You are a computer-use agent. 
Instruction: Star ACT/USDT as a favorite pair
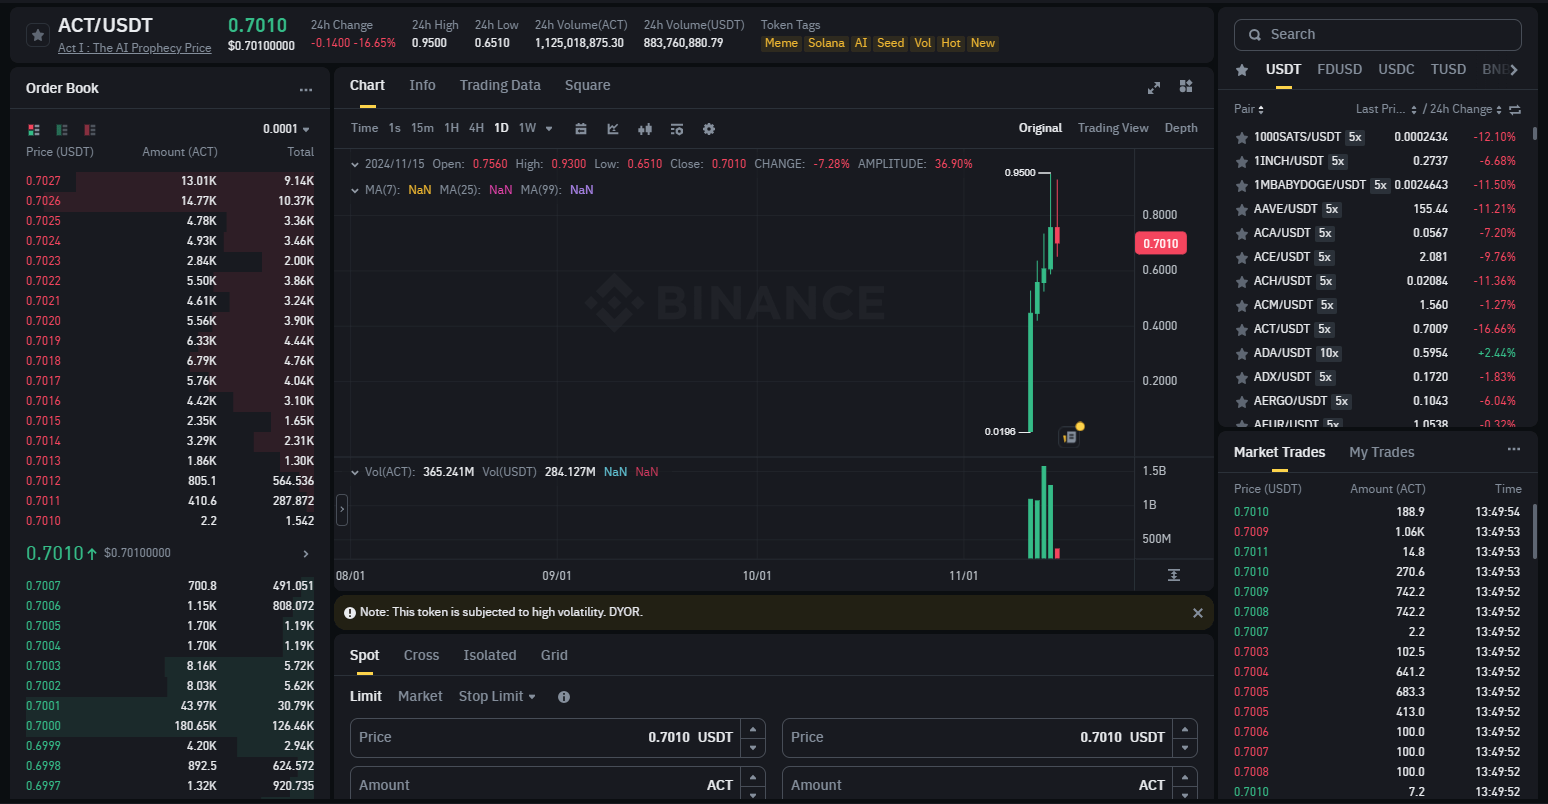tap(37, 35)
